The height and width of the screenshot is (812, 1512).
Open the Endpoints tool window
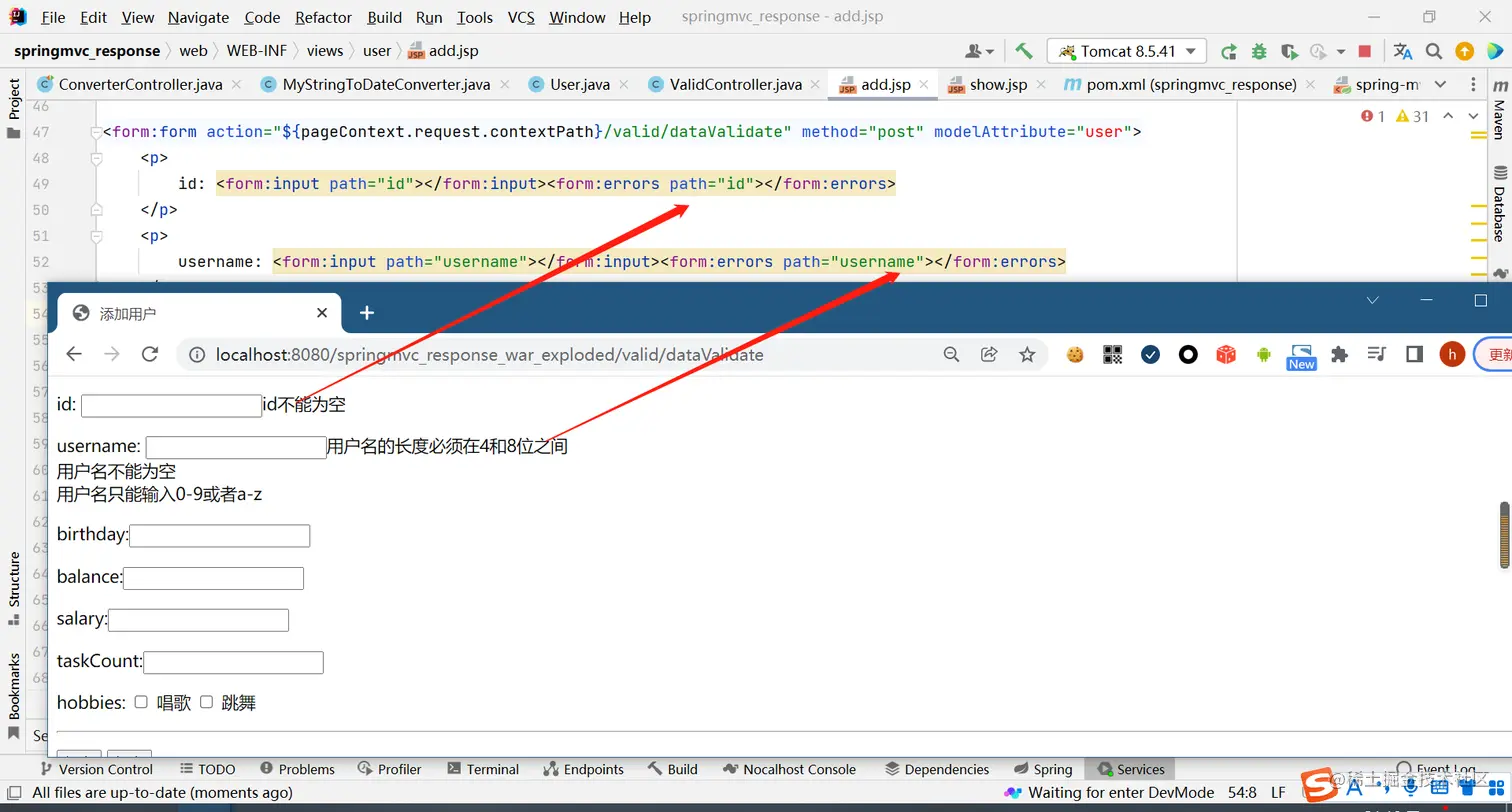tap(583, 769)
